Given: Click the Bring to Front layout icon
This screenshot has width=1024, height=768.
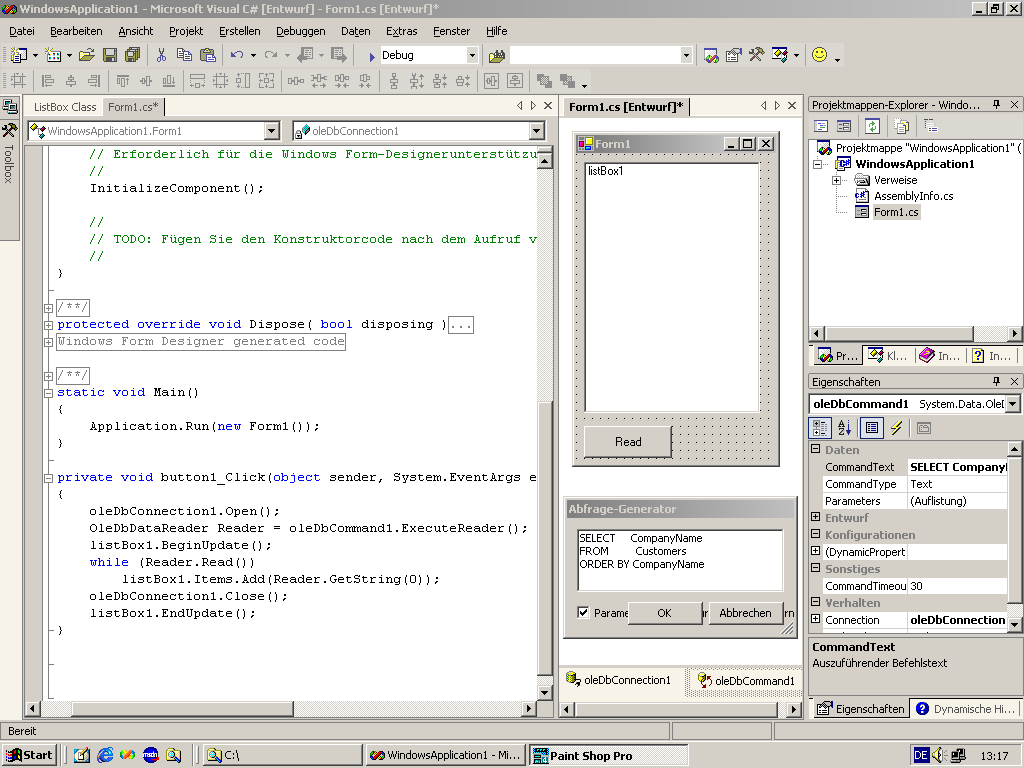Looking at the screenshot, I should (x=543, y=81).
